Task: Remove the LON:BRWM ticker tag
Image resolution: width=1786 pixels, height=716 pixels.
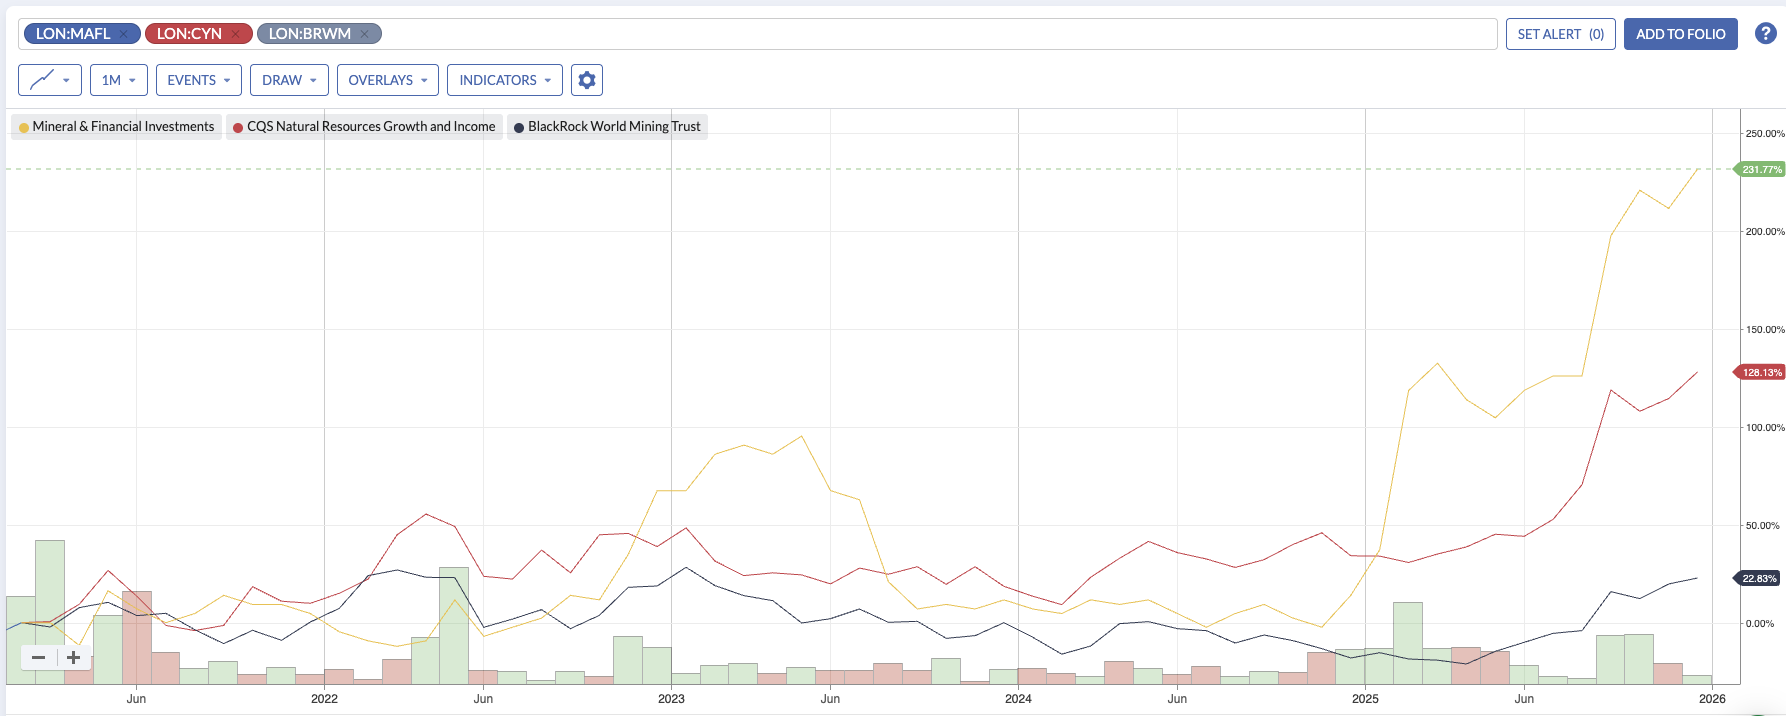Action: [365, 34]
